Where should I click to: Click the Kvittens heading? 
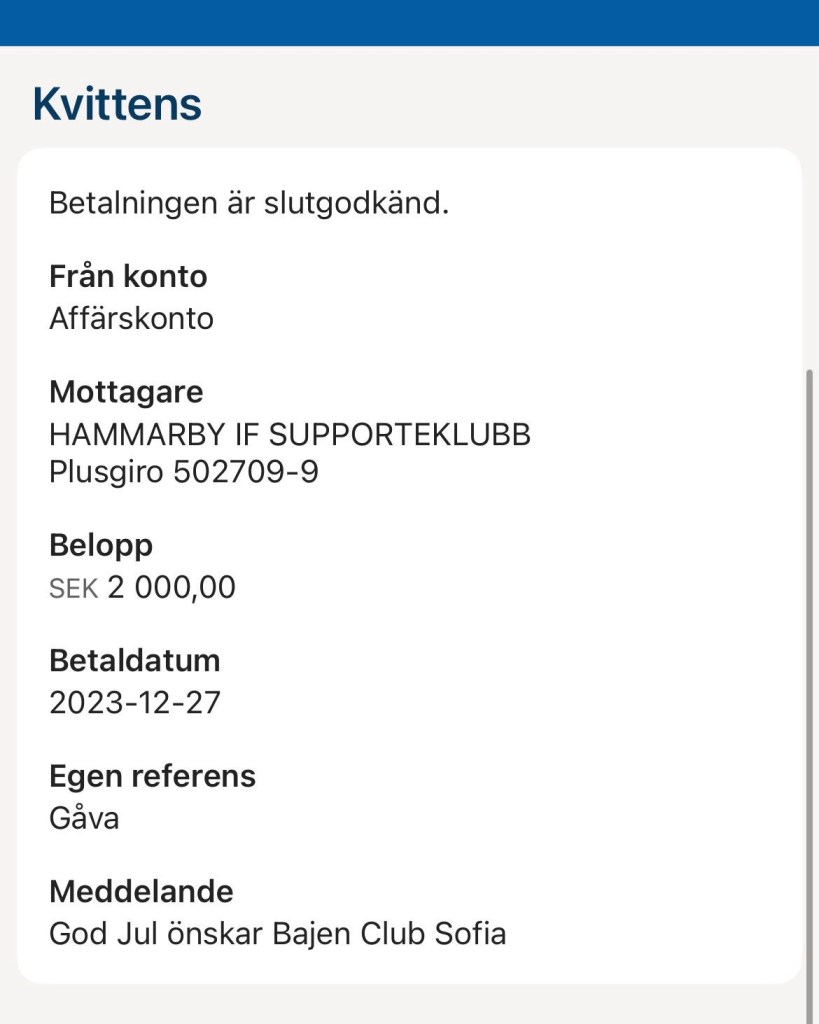click(x=117, y=104)
